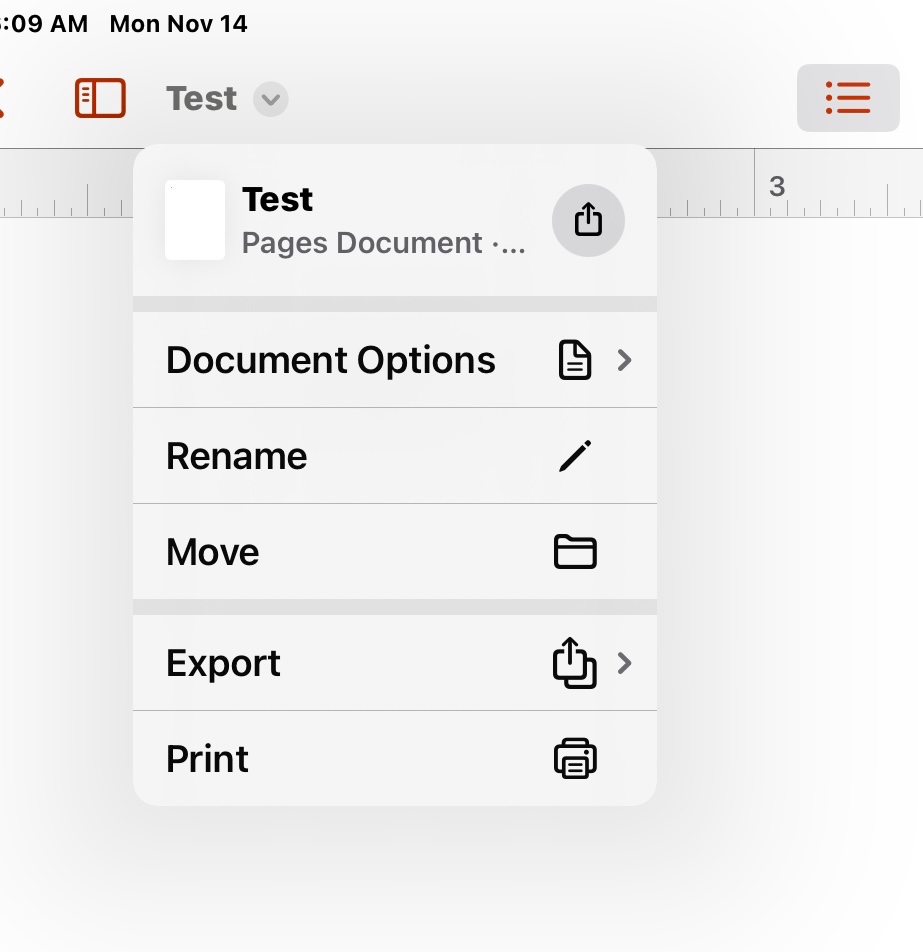Open the Test title dropdown chevron
This screenshot has width=923, height=952.
(268, 100)
